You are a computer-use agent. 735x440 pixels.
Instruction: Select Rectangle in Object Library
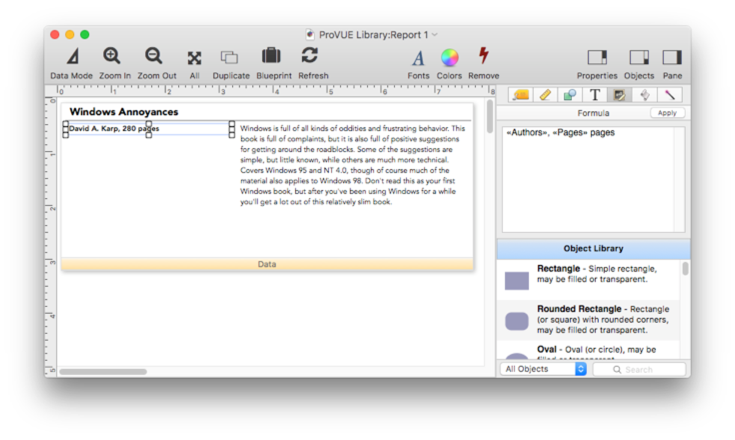(588, 280)
